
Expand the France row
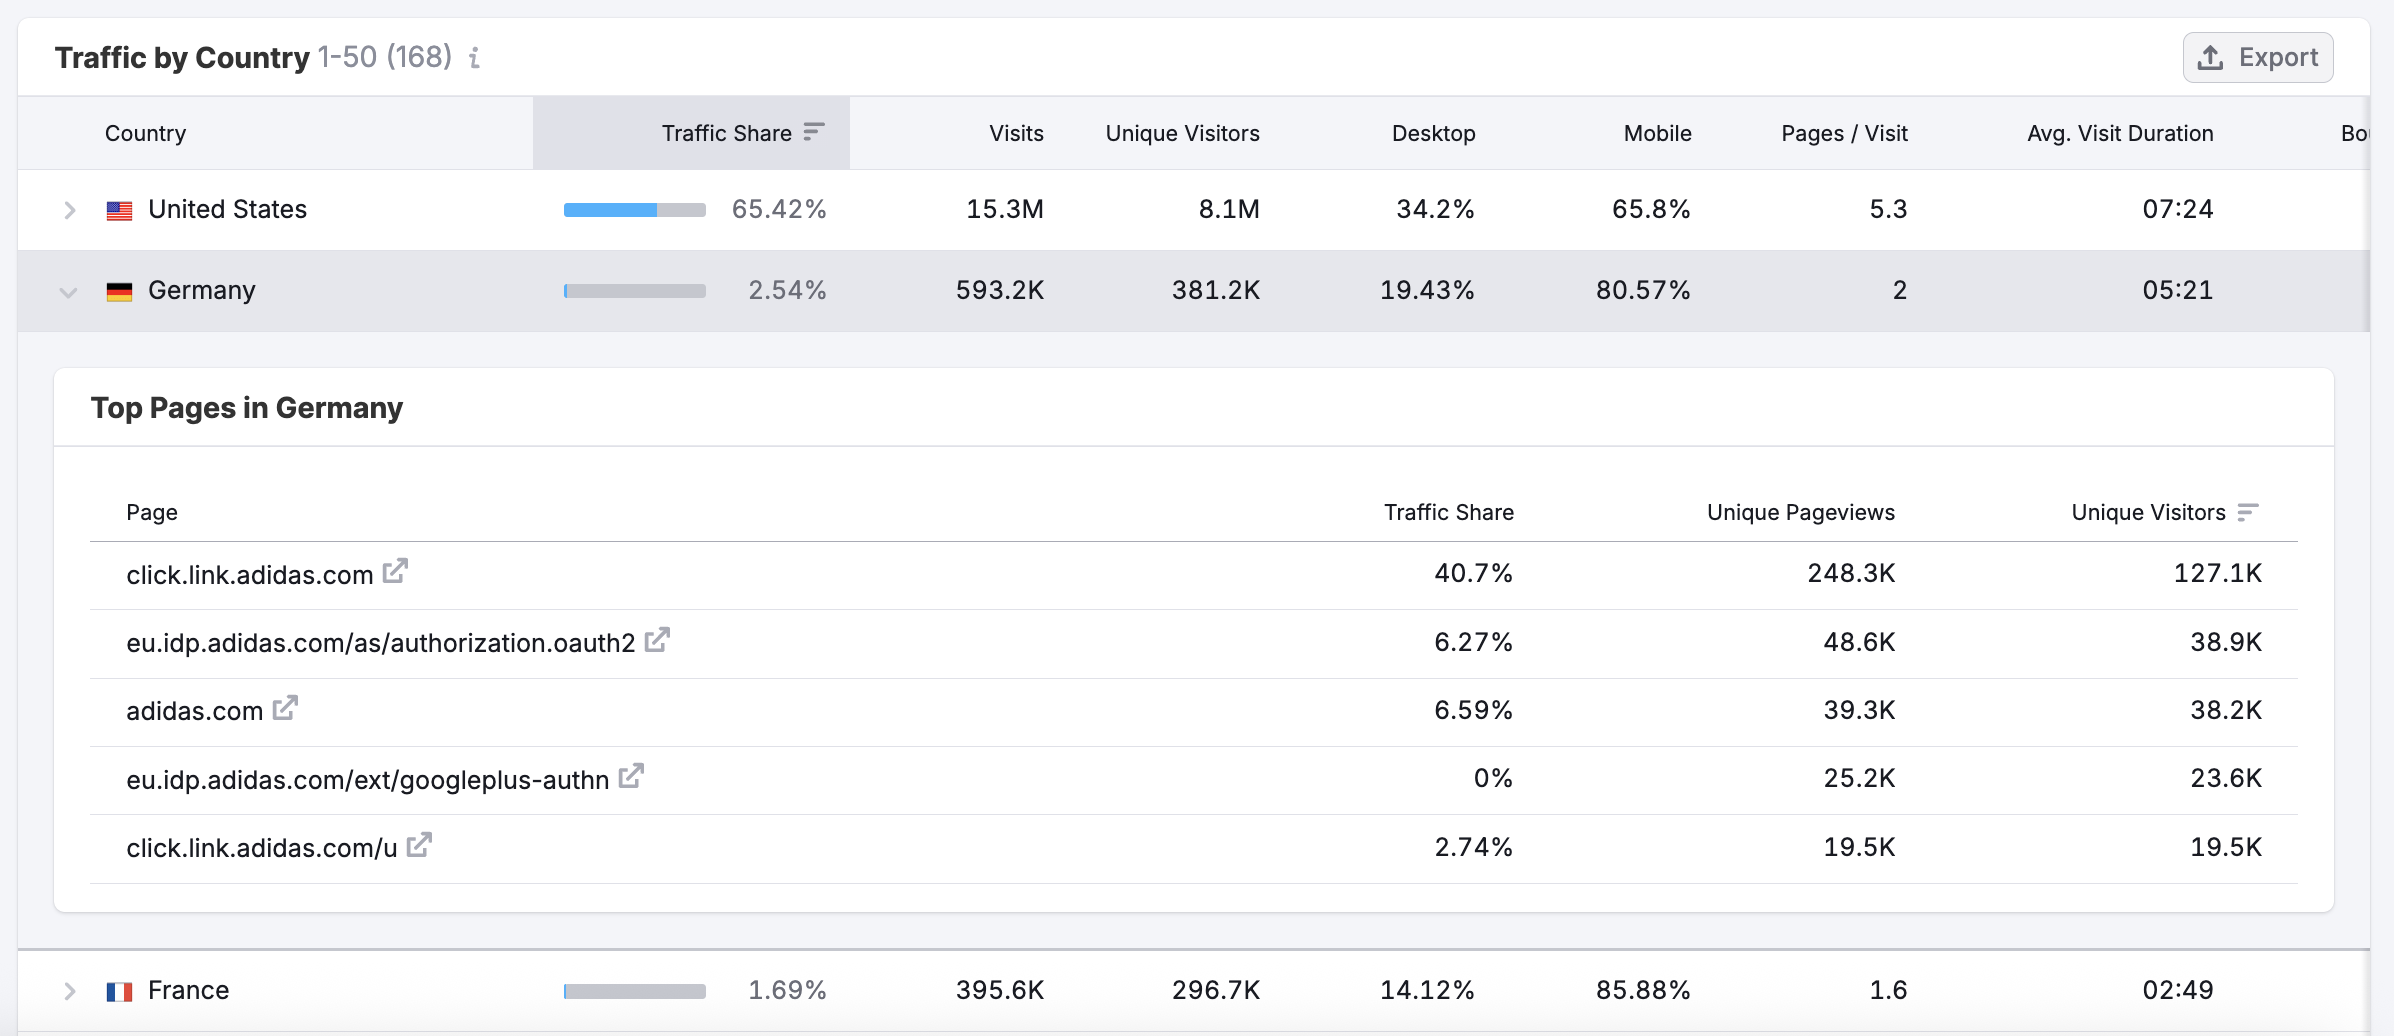[69, 991]
